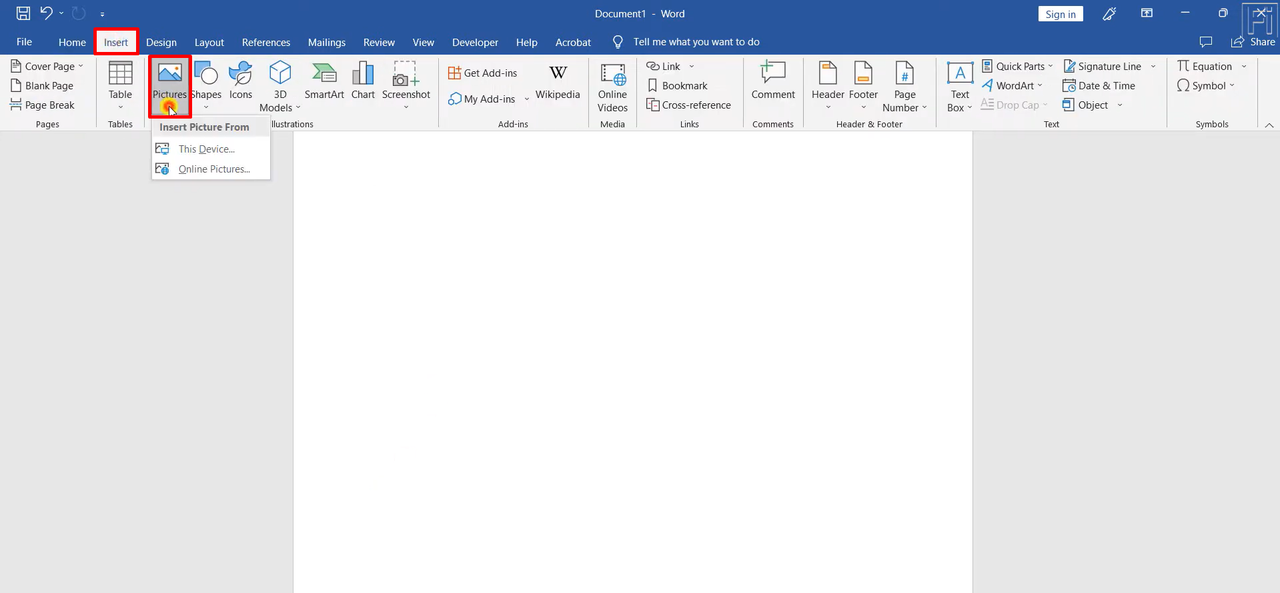Switch to the Home tab
Viewport: 1280px width, 593px height.
[x=72, y=42]
